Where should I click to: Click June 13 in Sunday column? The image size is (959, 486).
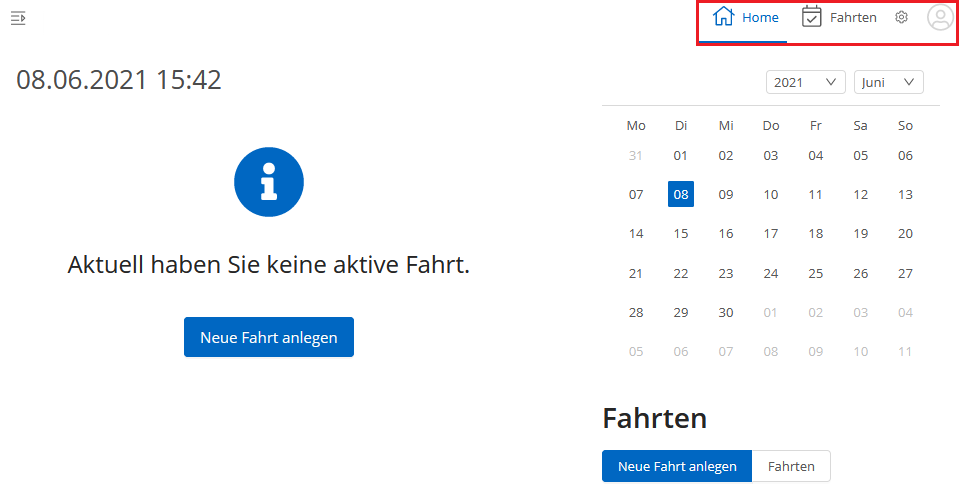905,194
